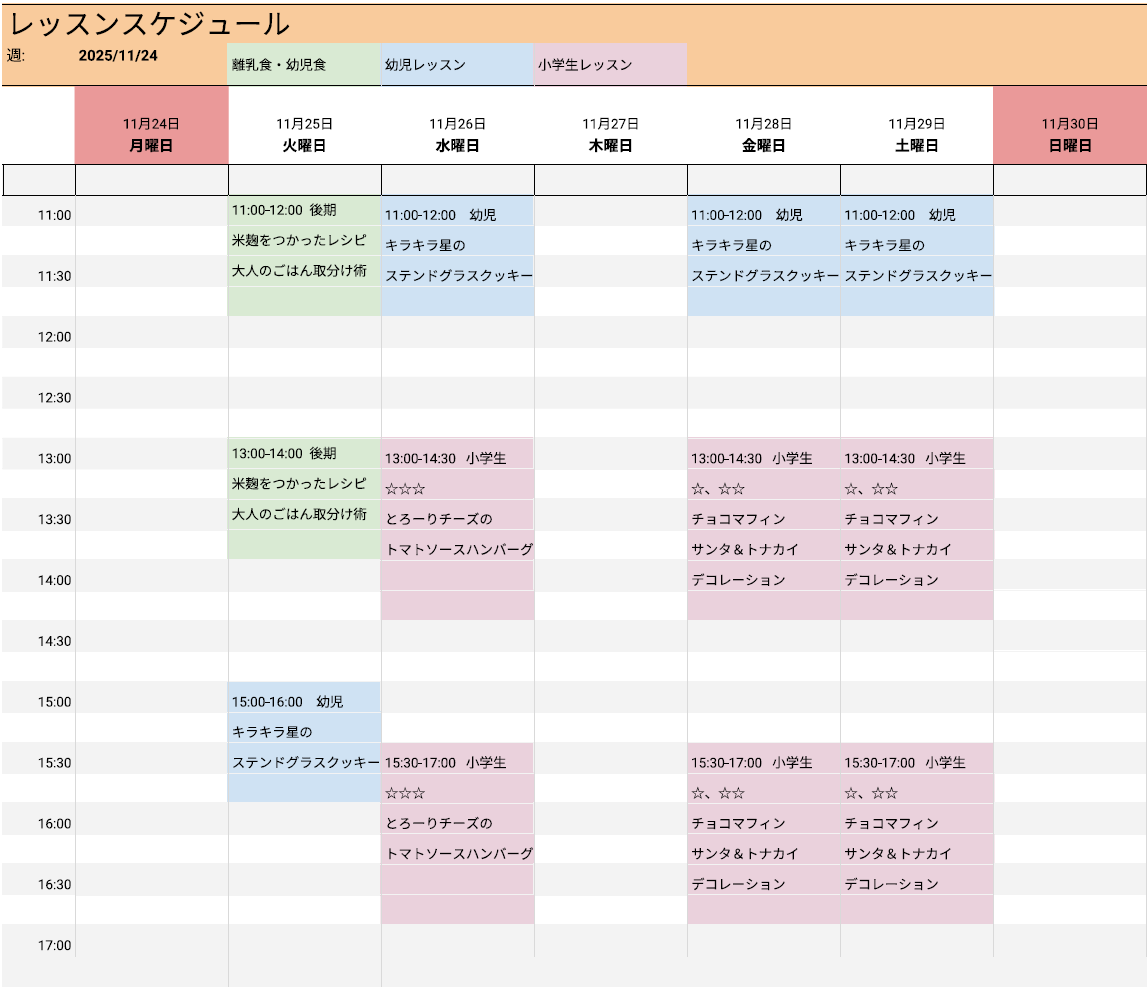The height and width of the screenshot is (991, 1147).
Task: Select the Sunday 11月30日 日曜日 header
Action: [1069, 135]
